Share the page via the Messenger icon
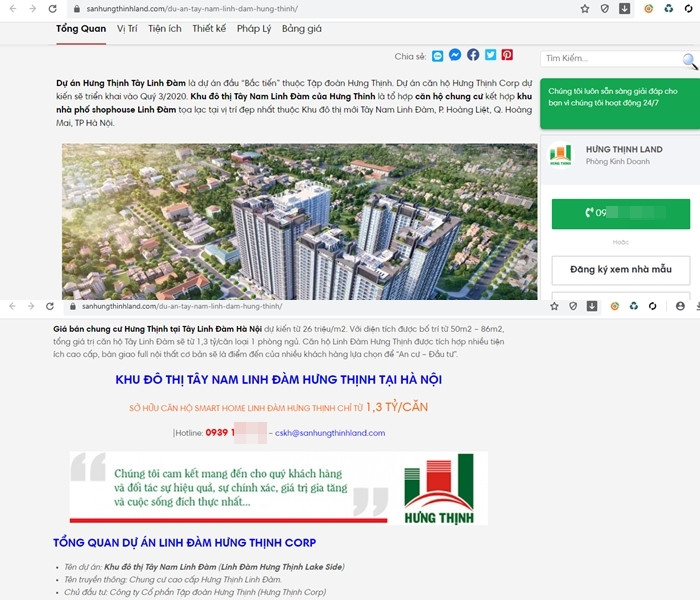 coord(455,55)
